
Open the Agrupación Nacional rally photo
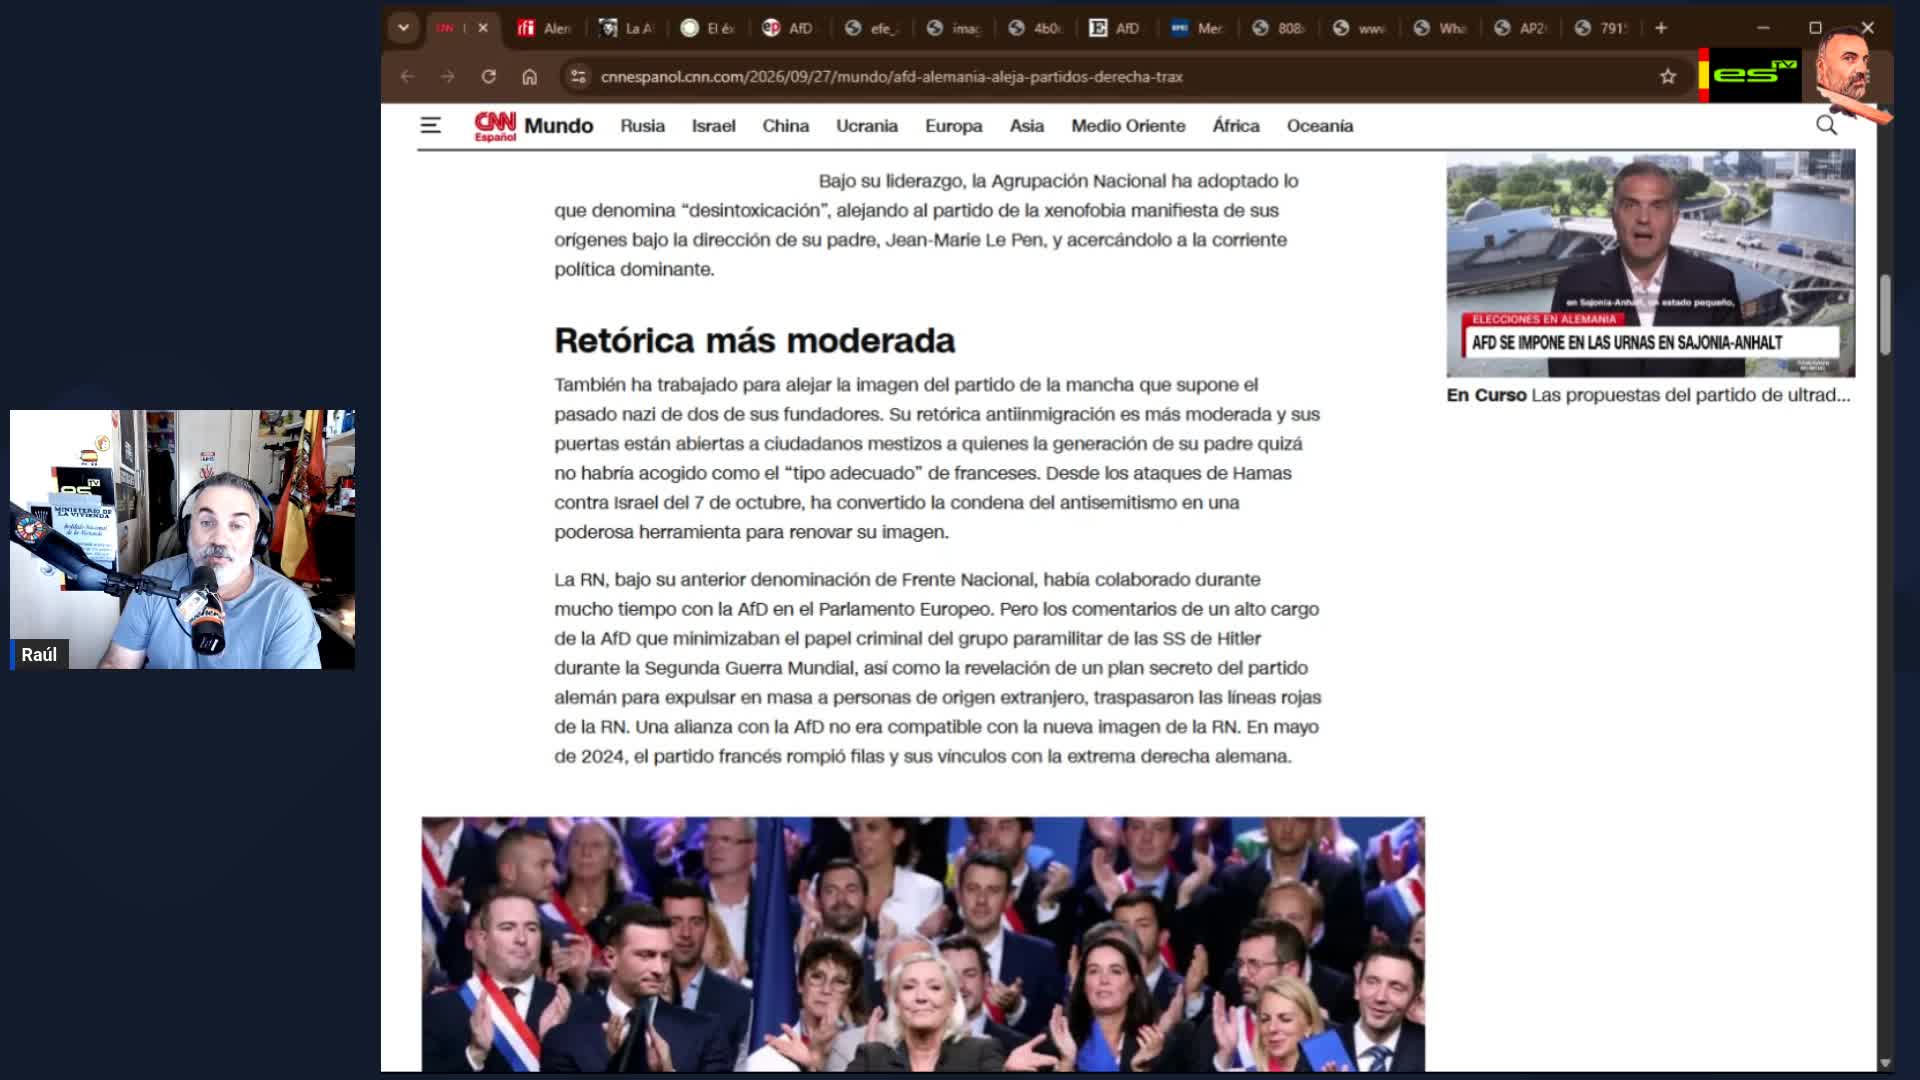point(923,944)
